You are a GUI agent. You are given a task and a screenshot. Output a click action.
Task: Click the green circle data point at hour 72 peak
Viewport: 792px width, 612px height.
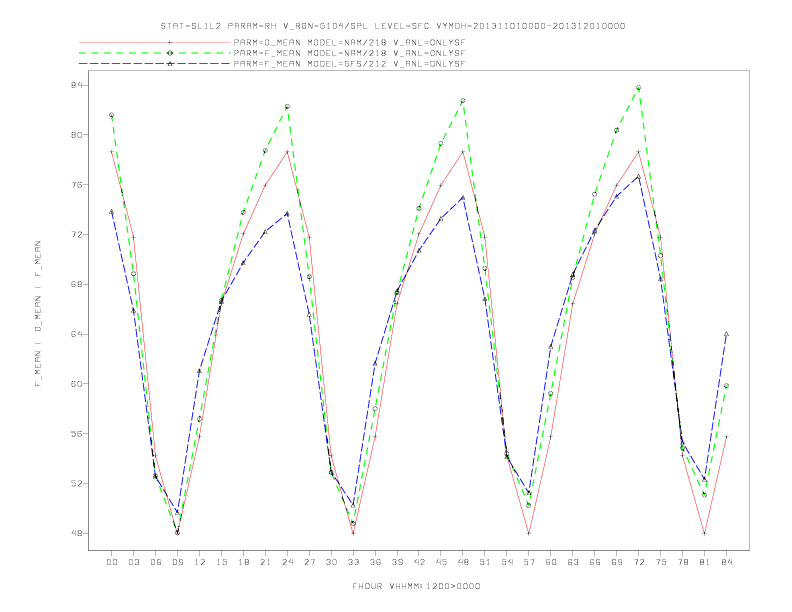tap(638, 88)
